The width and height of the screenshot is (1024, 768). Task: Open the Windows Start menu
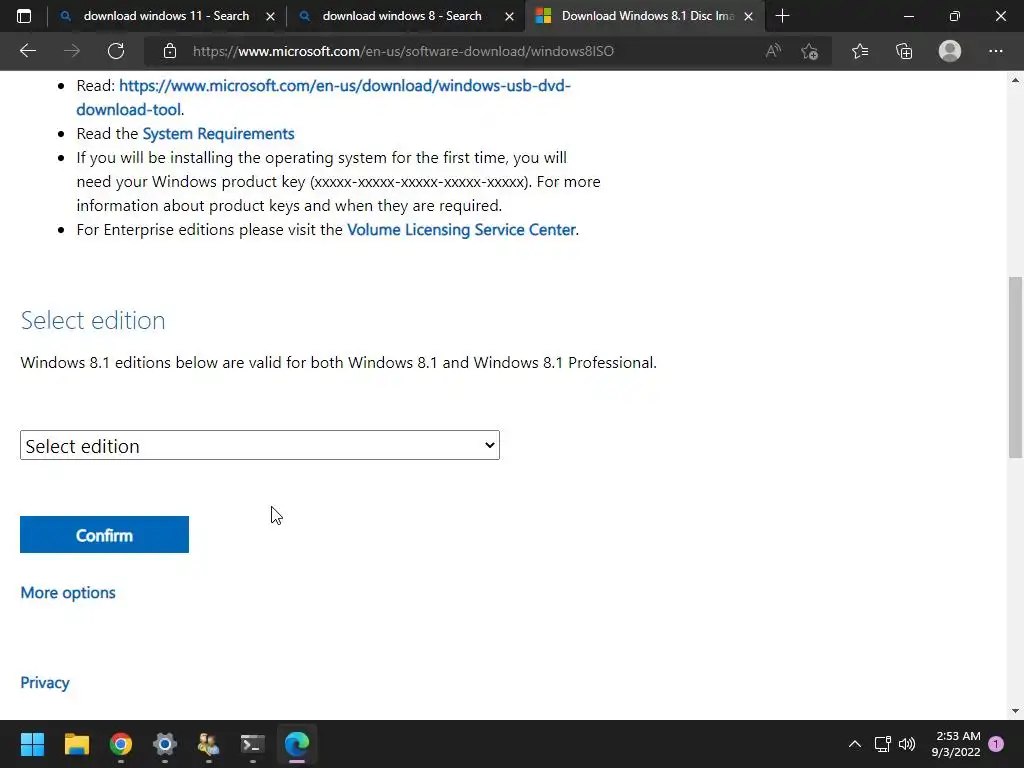[32, 744]
